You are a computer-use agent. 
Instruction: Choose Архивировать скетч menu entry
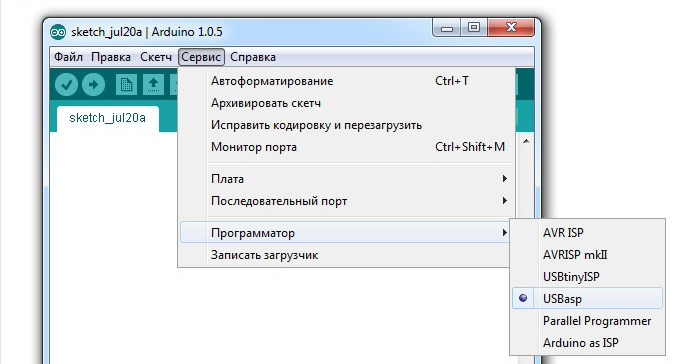pyautogui.click(x=346, y=103)
